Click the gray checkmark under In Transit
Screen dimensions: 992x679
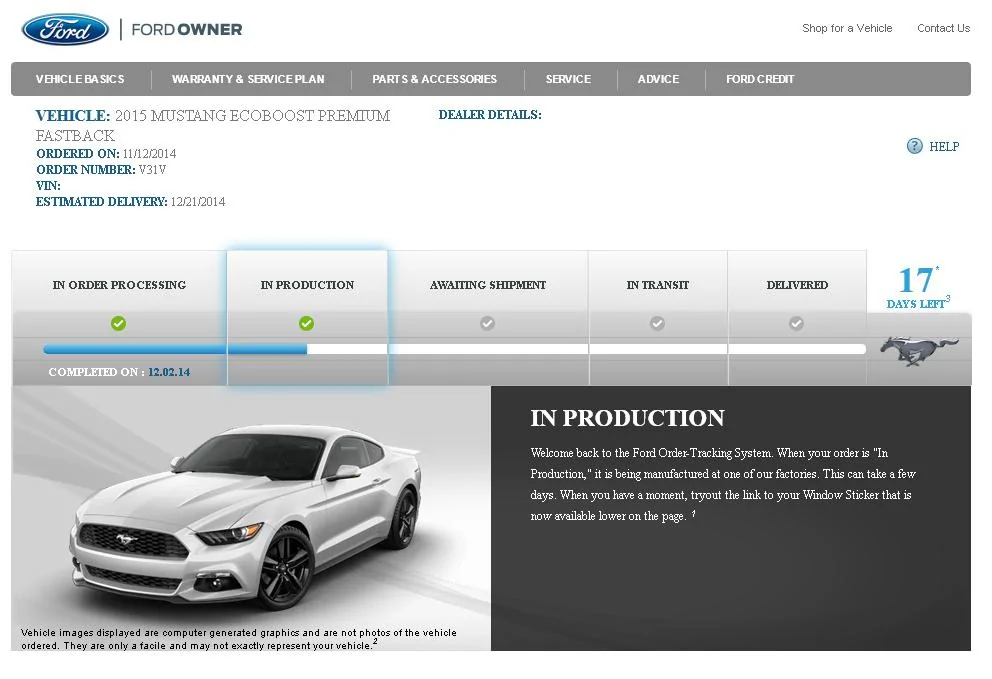coord(657,323)
